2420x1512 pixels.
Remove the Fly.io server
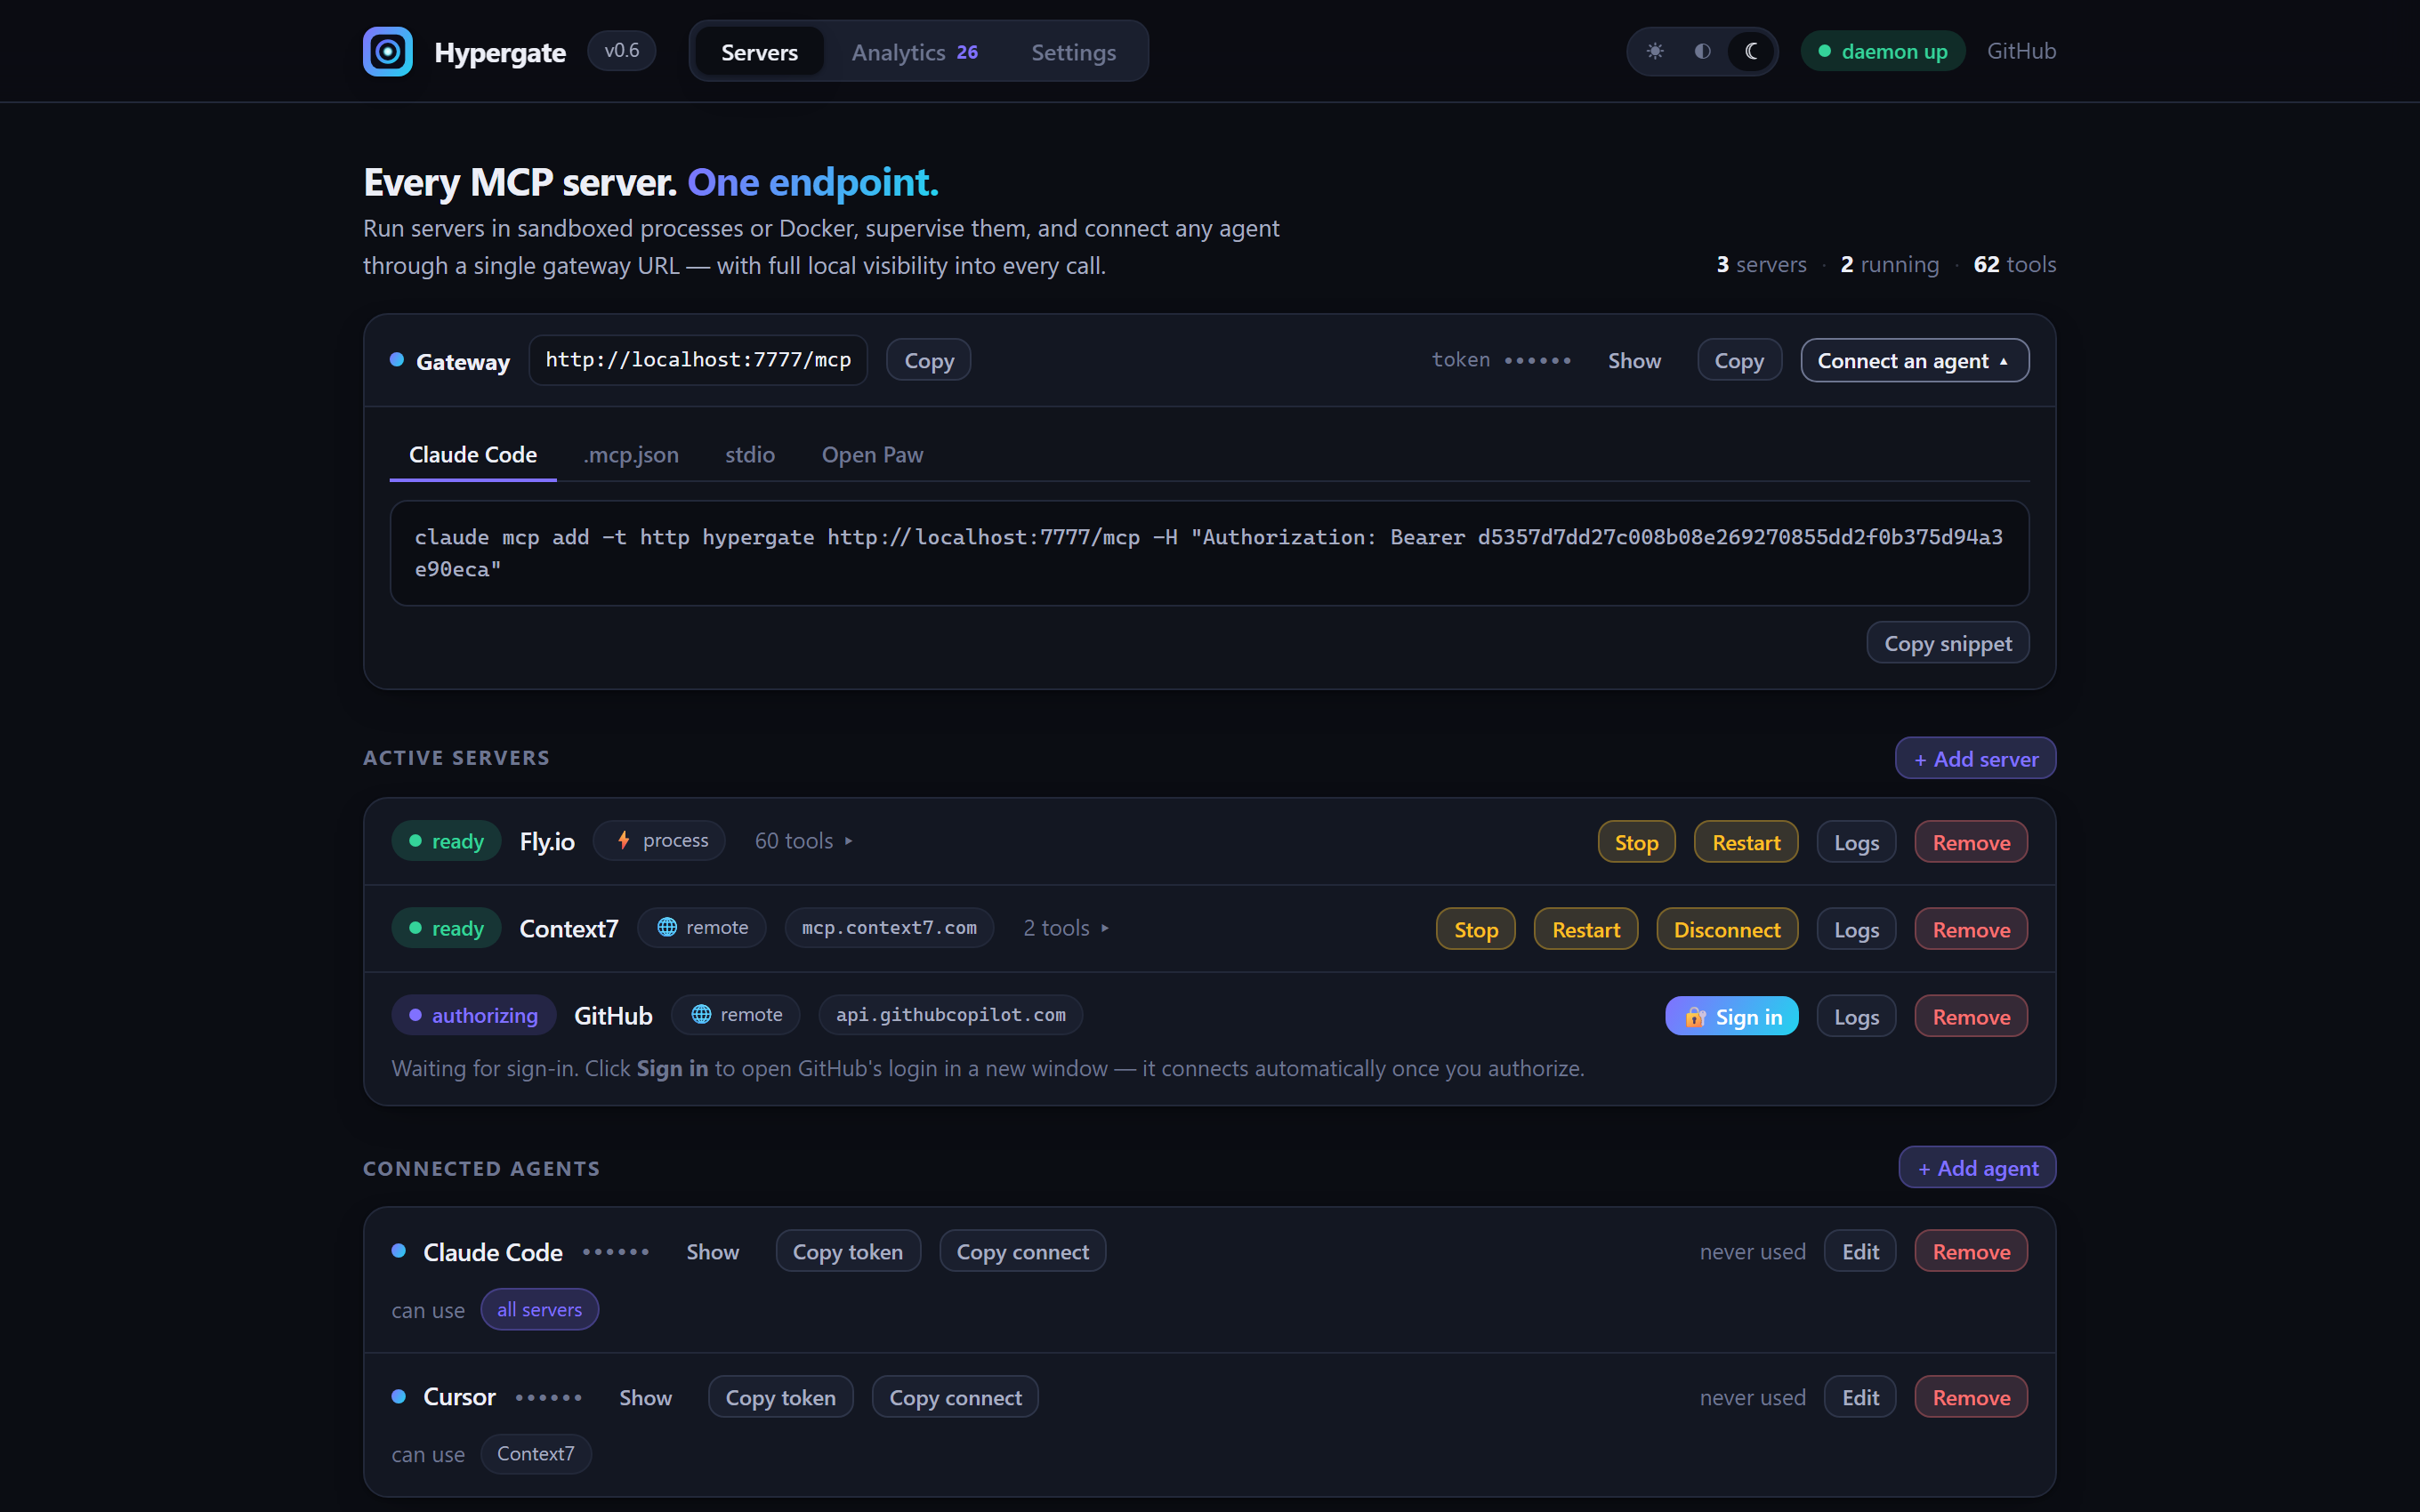point(1971,842)
